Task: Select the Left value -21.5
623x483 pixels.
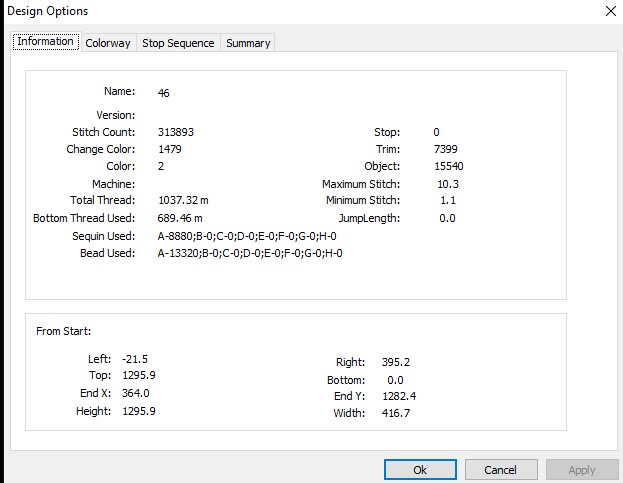Action: [x=135, y=359]
